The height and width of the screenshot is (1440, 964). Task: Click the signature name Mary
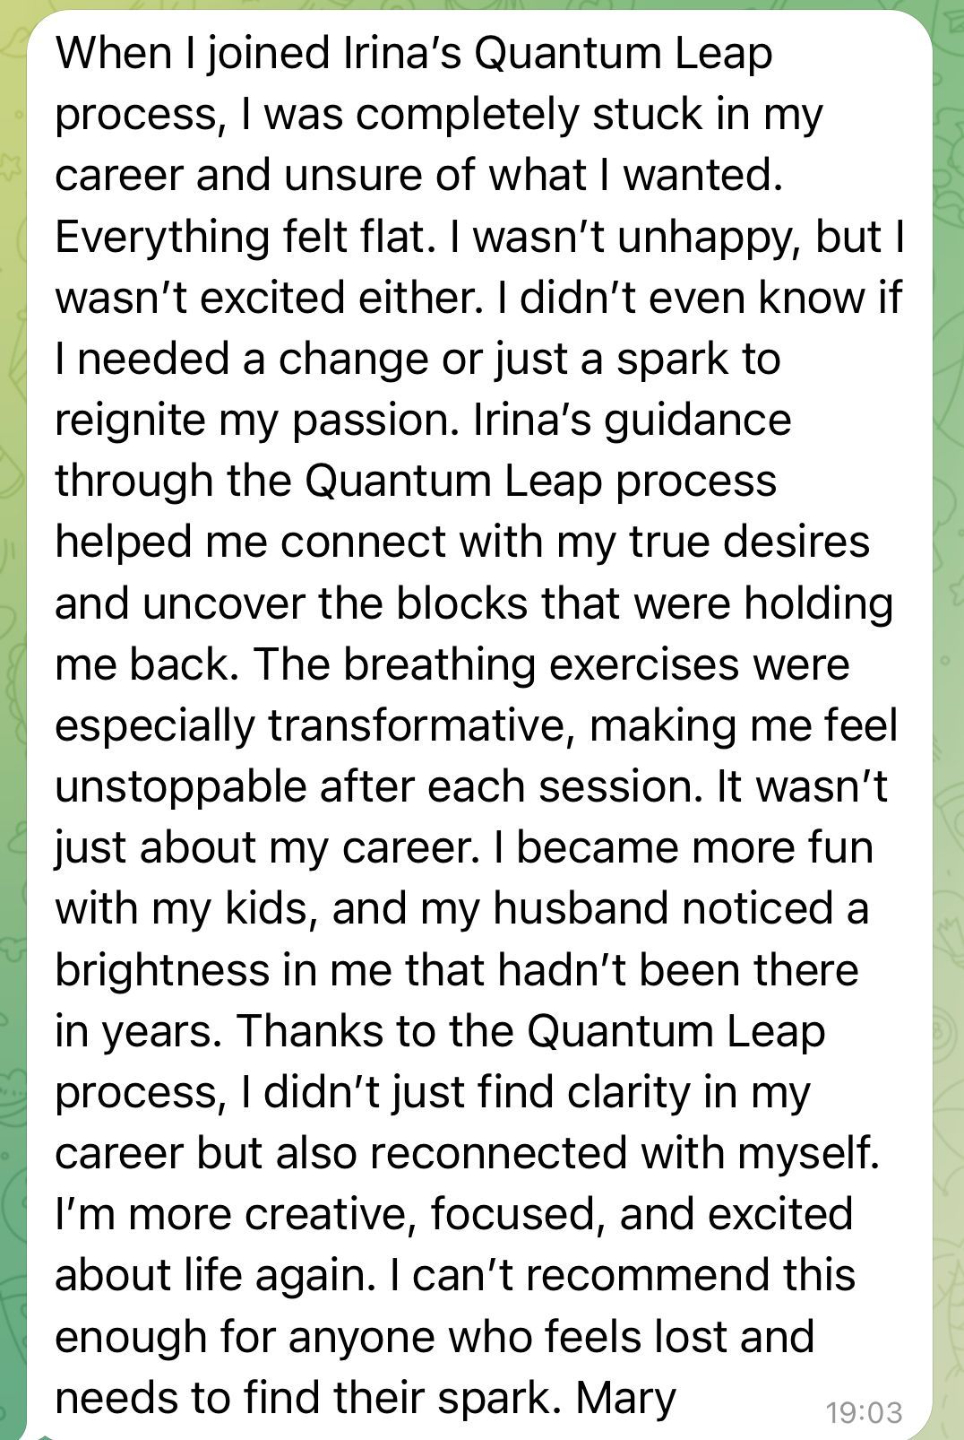(x=626, y=1398)
